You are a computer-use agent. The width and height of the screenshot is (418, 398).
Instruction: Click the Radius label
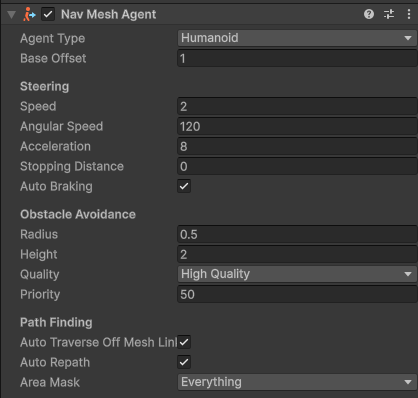tap(39, 234)
